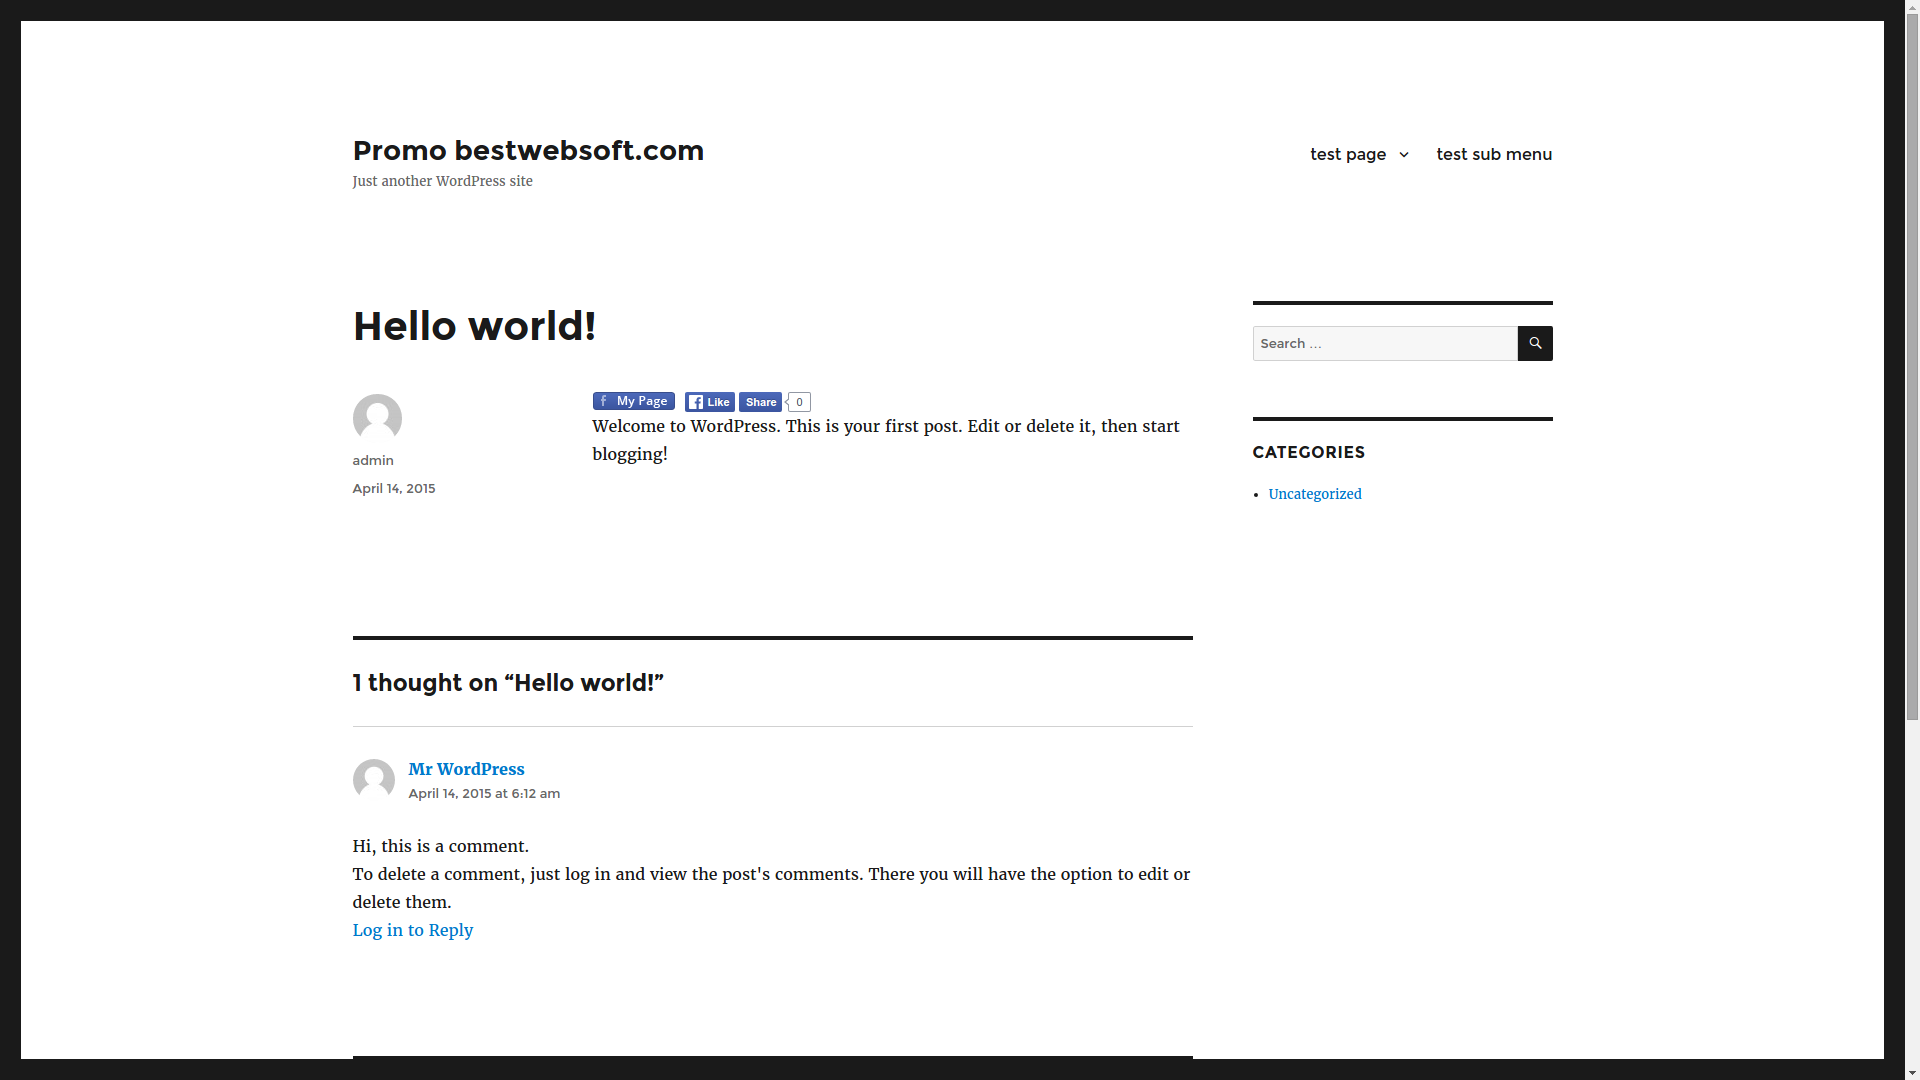Open Mr WordPress commenter link

pyautogui.click(x=466, y=769)
